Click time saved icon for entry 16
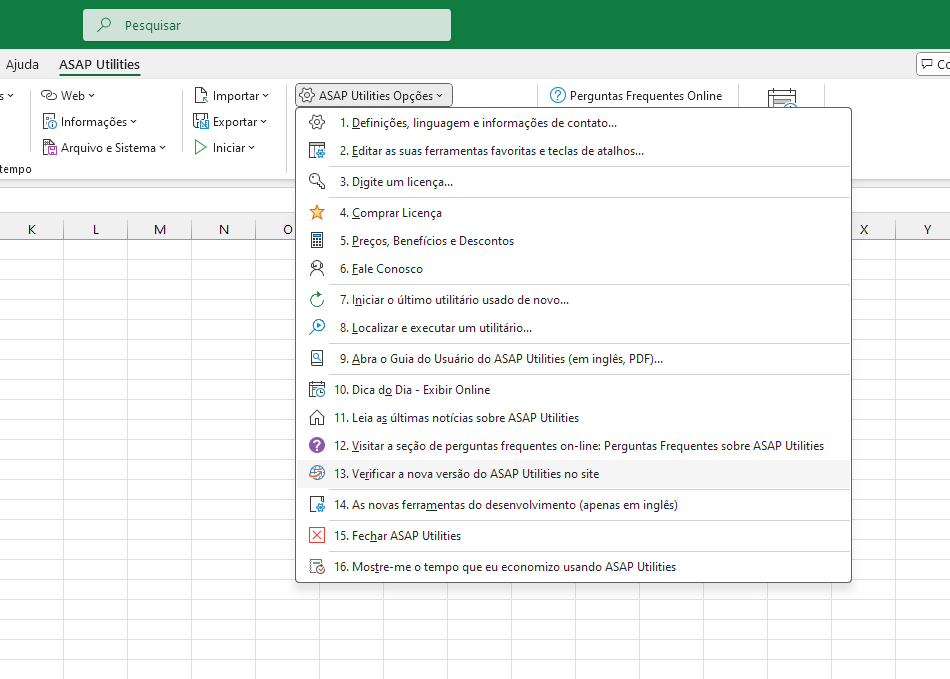The height and width of the screenshot is (679, 950). tap(317, 566)
